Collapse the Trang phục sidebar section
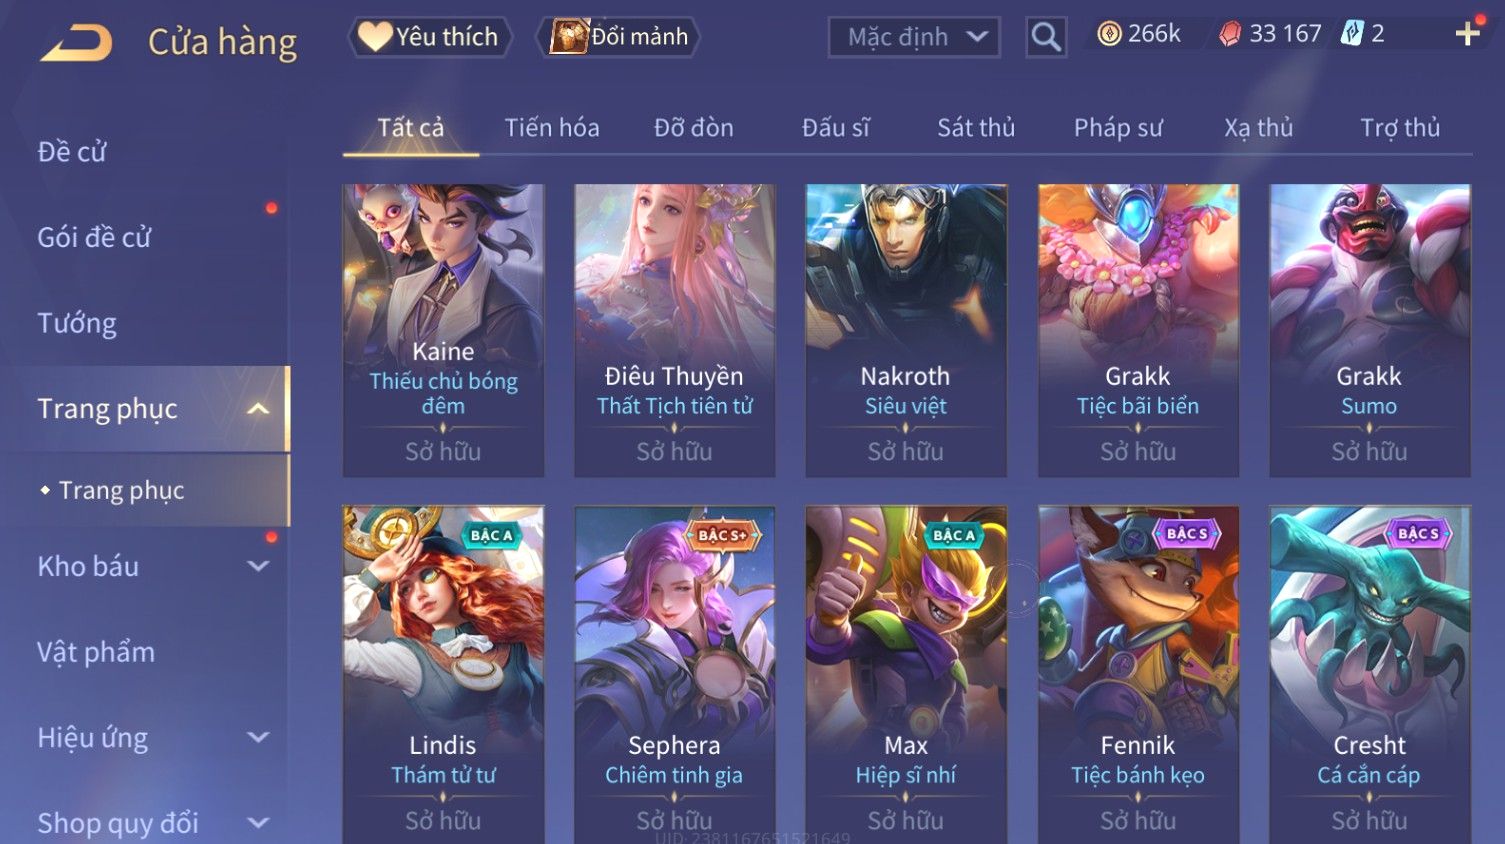 click(258, 409)
